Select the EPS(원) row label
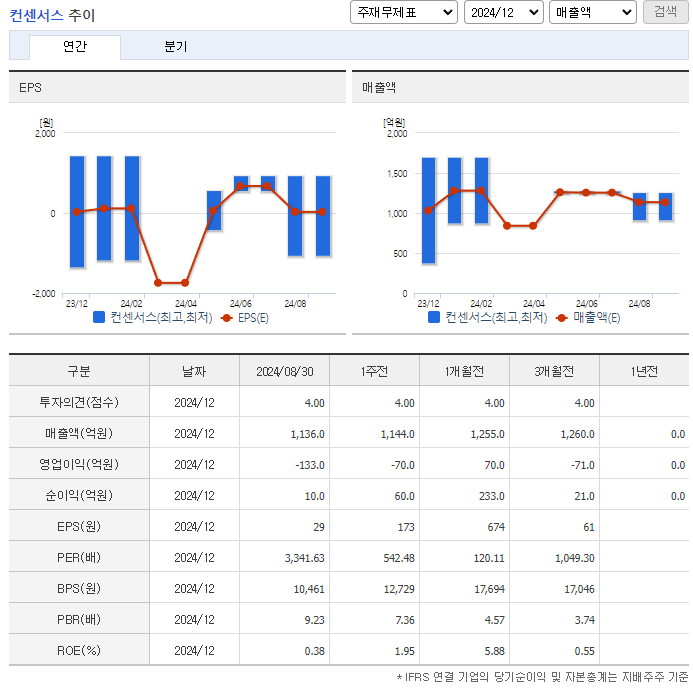The width and height of the screenshot is (693, 688). tap(79, 526)
